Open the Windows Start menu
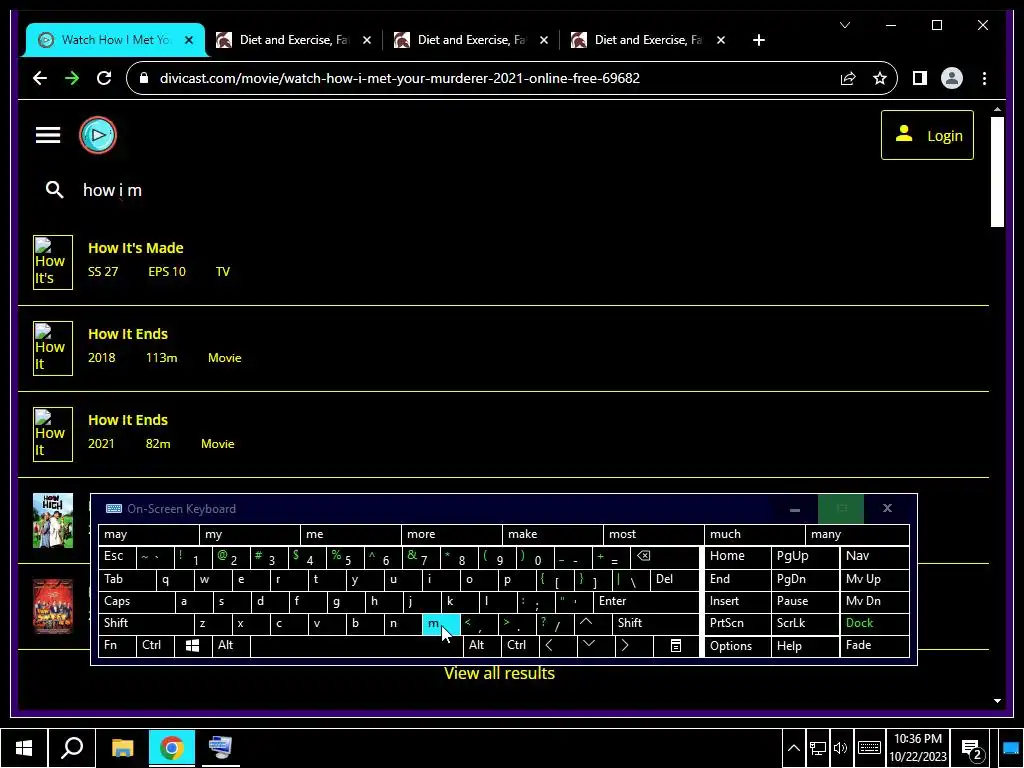The width and height of the screenshot is (1024, 768). 24,748
